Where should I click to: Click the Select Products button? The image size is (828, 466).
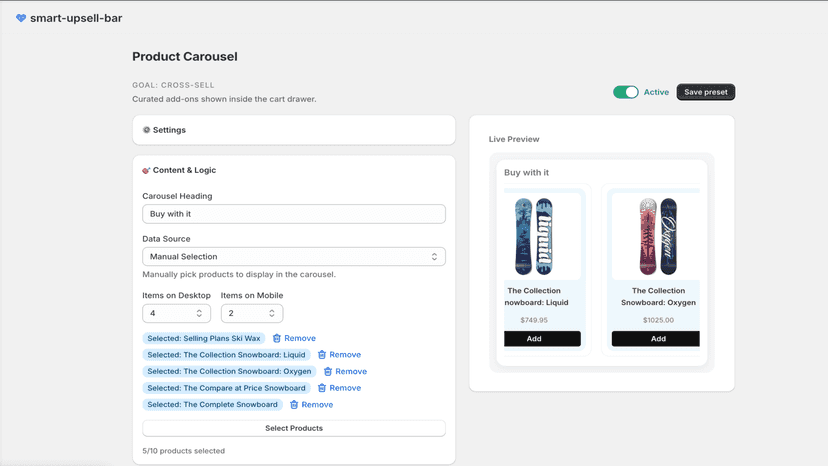pyautogui.click(x=294, y=428)
